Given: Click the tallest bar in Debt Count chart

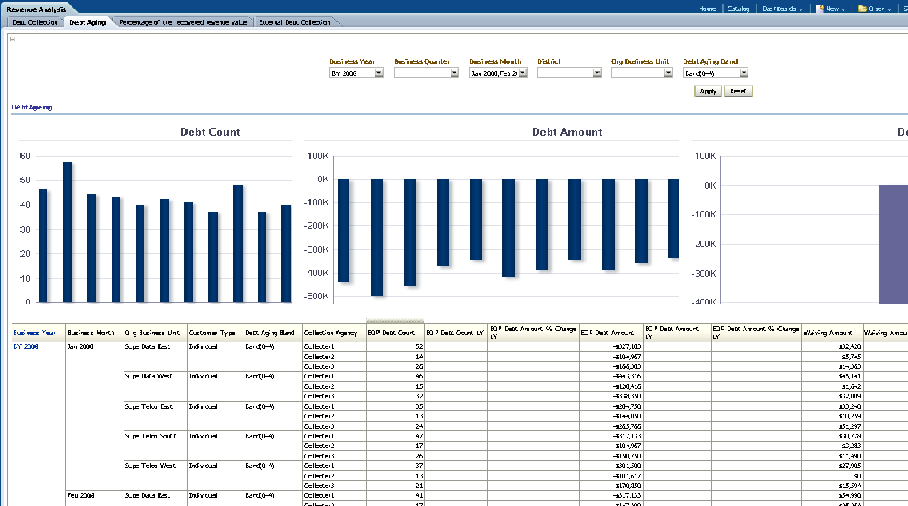Looking at the screenshot, I should 67,232.
